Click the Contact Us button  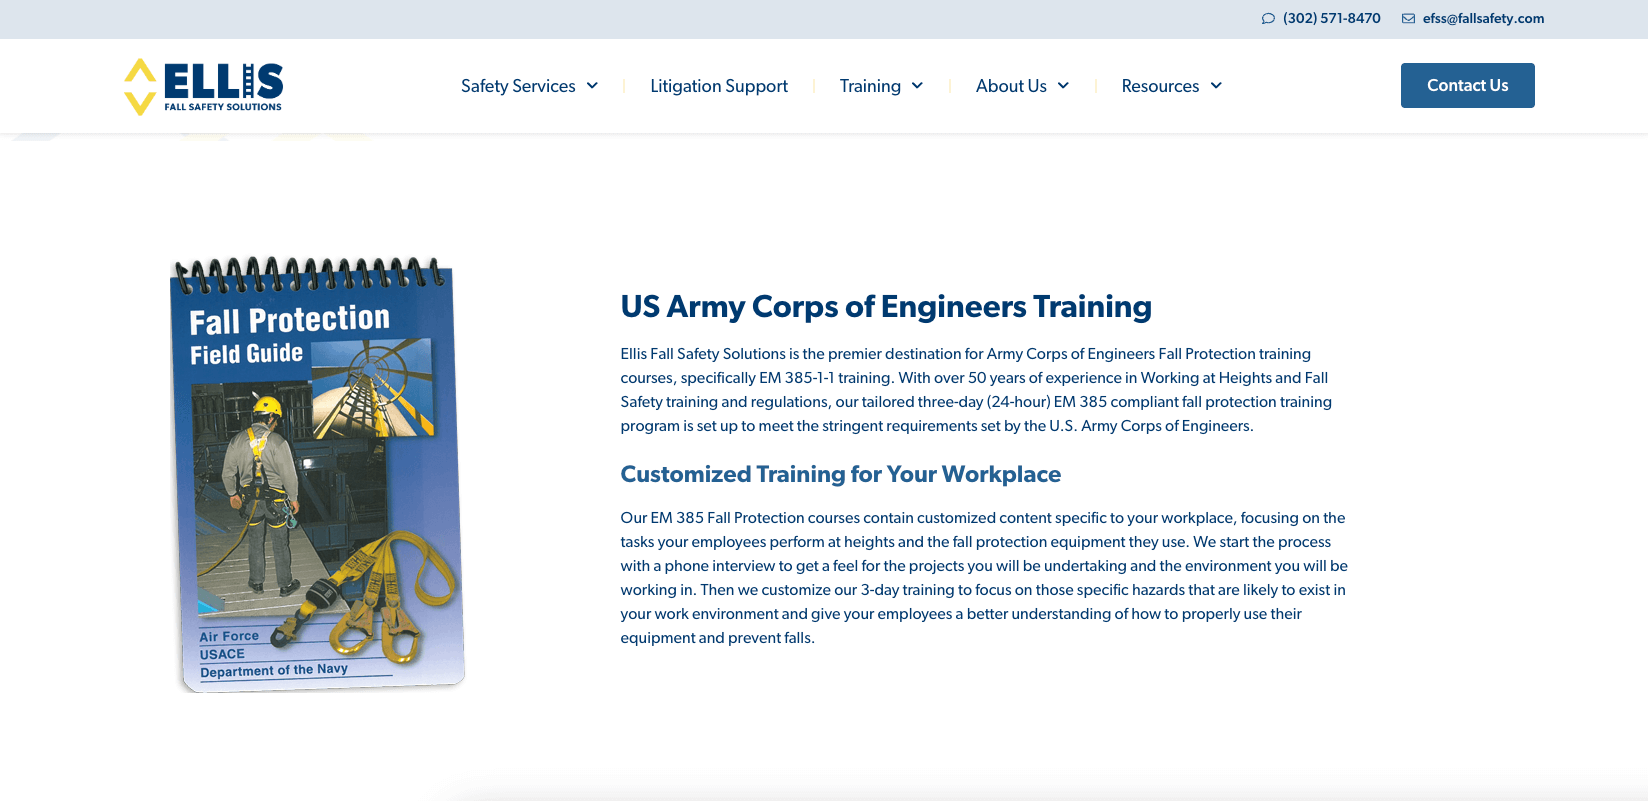point(1467,85)
